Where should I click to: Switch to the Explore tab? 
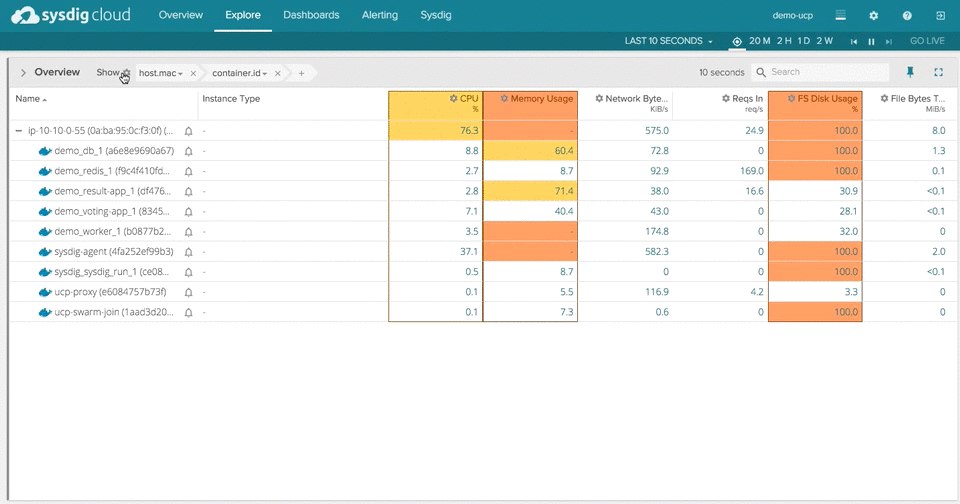242,15
